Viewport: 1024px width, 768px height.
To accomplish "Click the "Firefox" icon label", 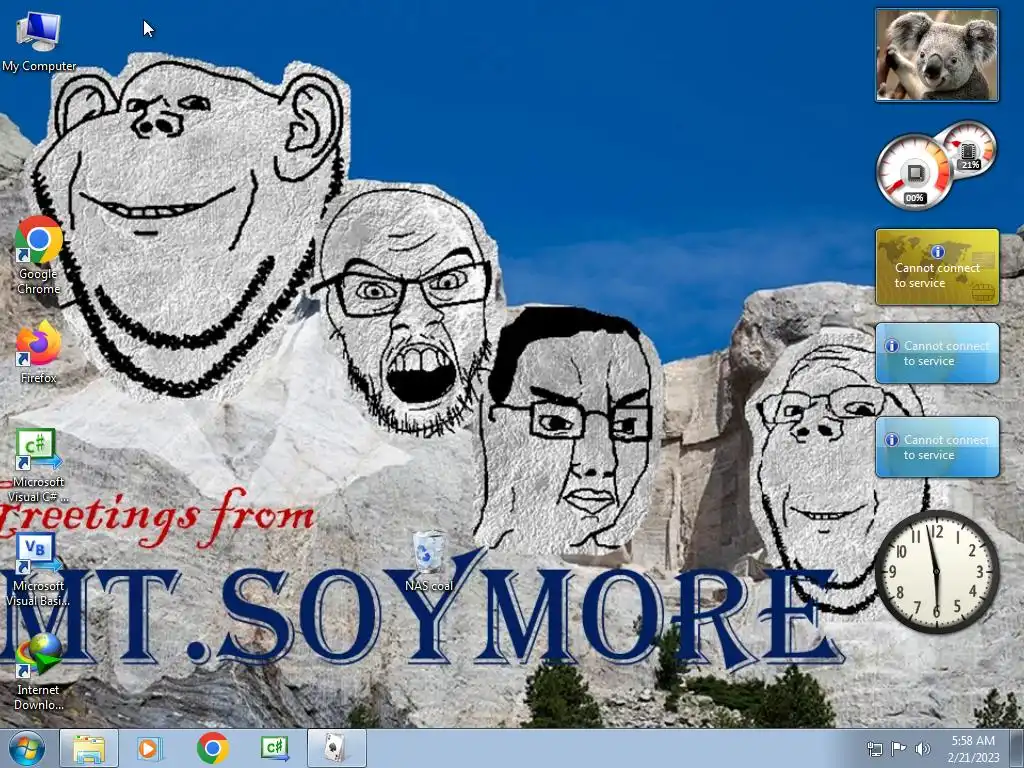I will [39, 377].
